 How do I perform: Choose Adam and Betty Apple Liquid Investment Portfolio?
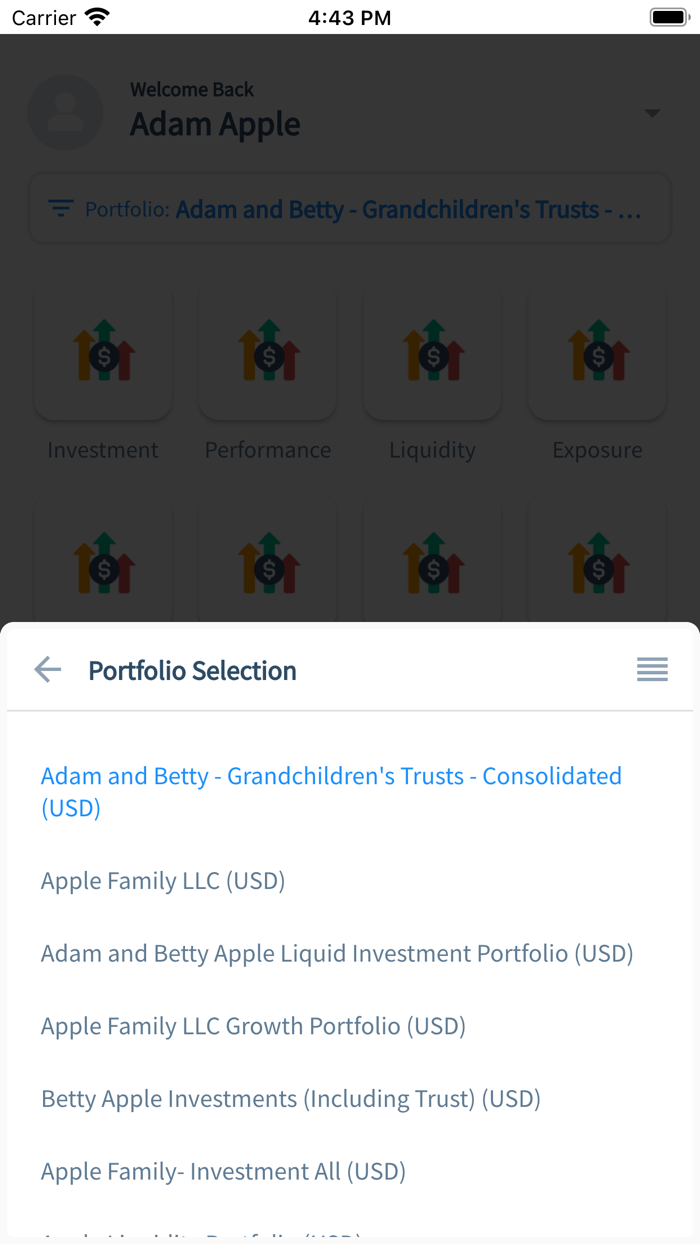click(337, 953)
